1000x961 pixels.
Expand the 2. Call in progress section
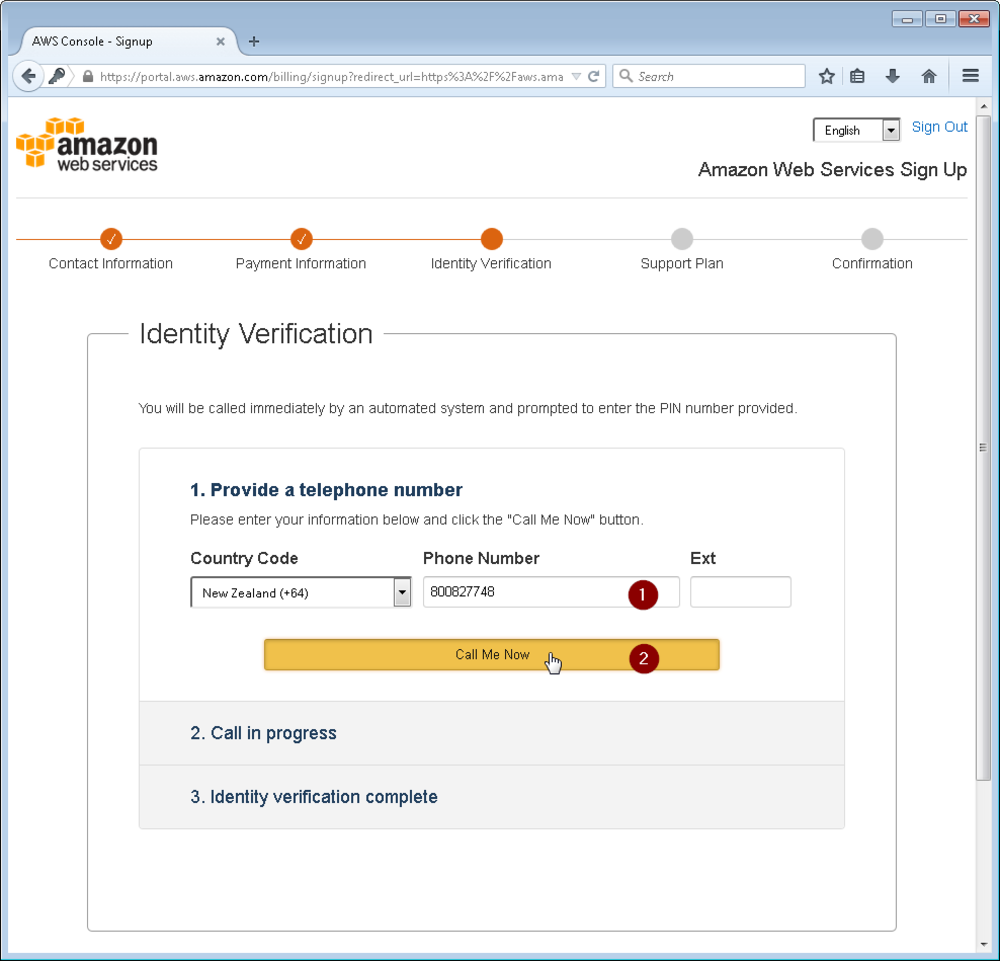[x=492, y=733]
